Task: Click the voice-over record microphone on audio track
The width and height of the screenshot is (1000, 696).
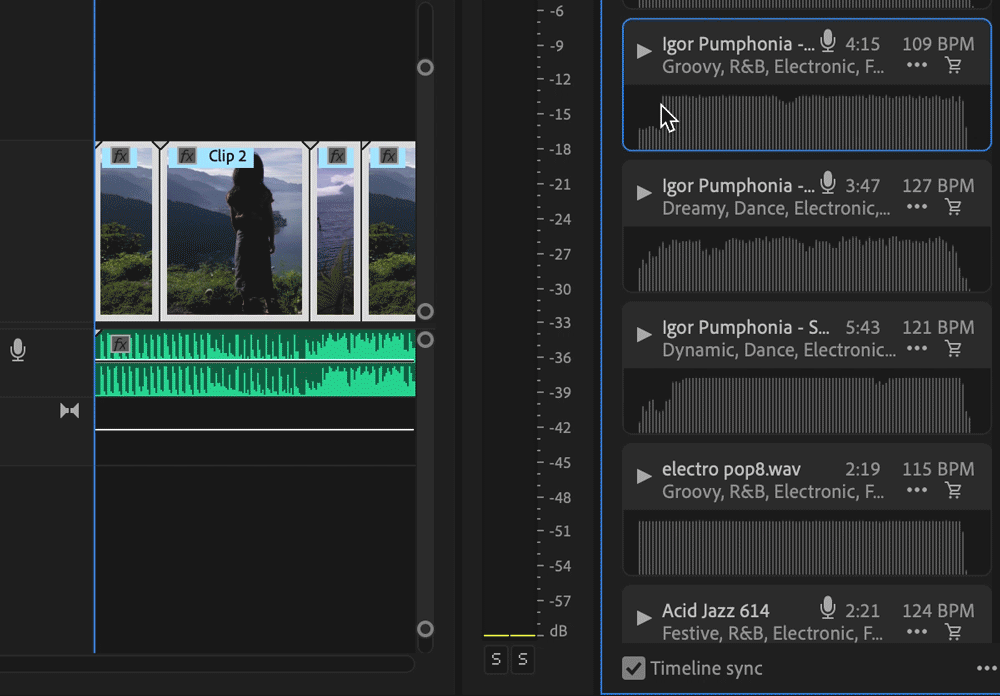Action: [x=18, y=350]
